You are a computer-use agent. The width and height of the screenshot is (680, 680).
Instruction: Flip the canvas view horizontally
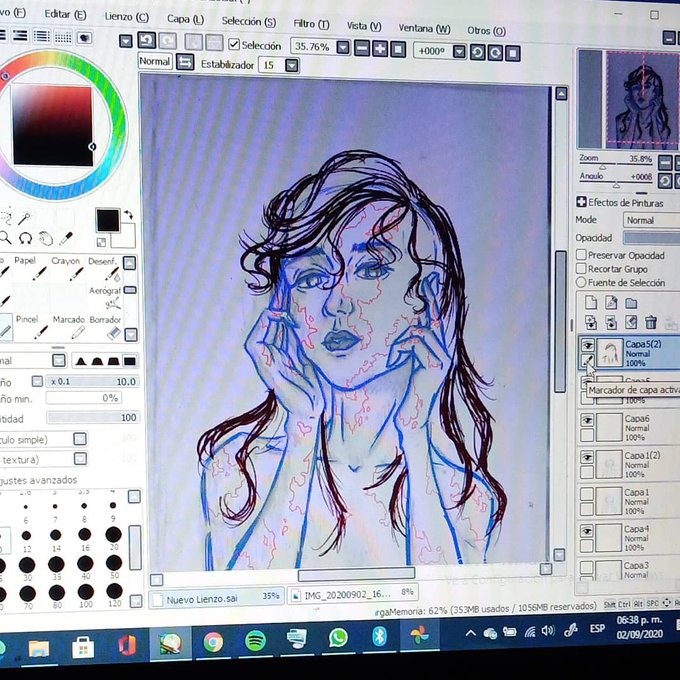(185, 62)
